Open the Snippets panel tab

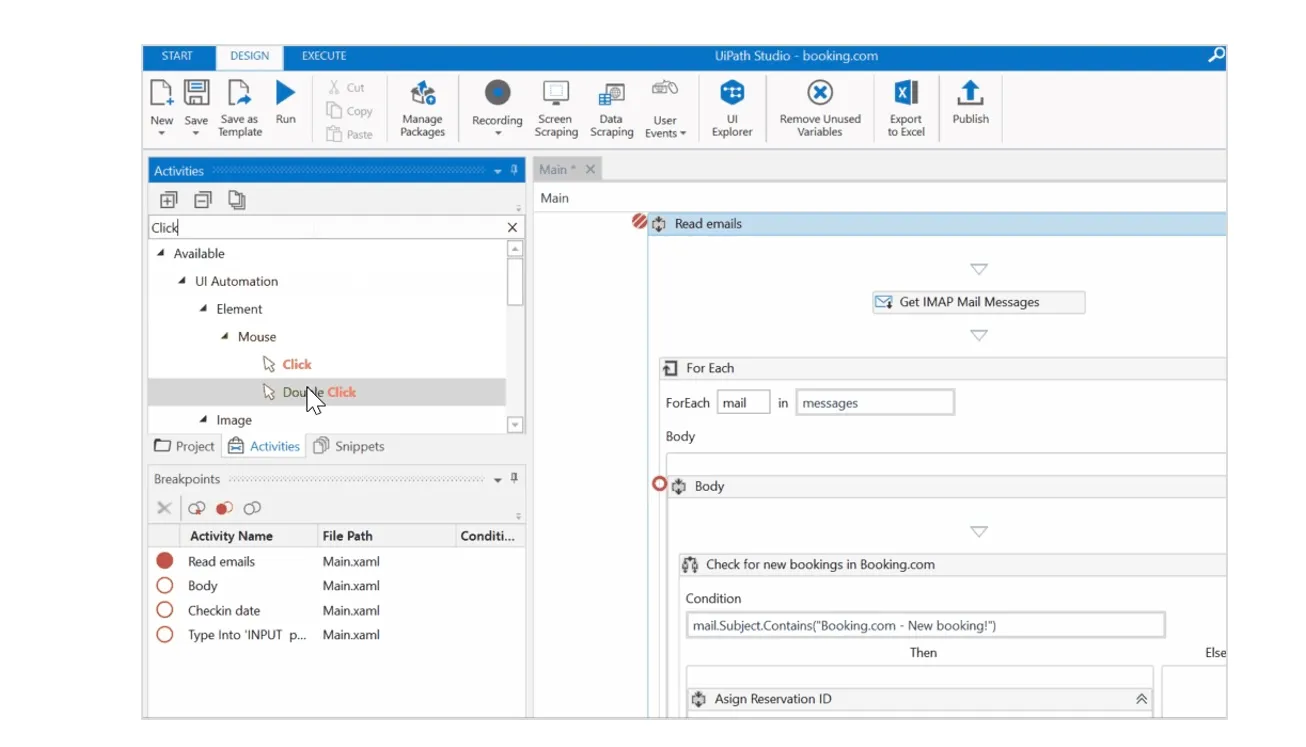pyautogui.click(x=349, y=446)
